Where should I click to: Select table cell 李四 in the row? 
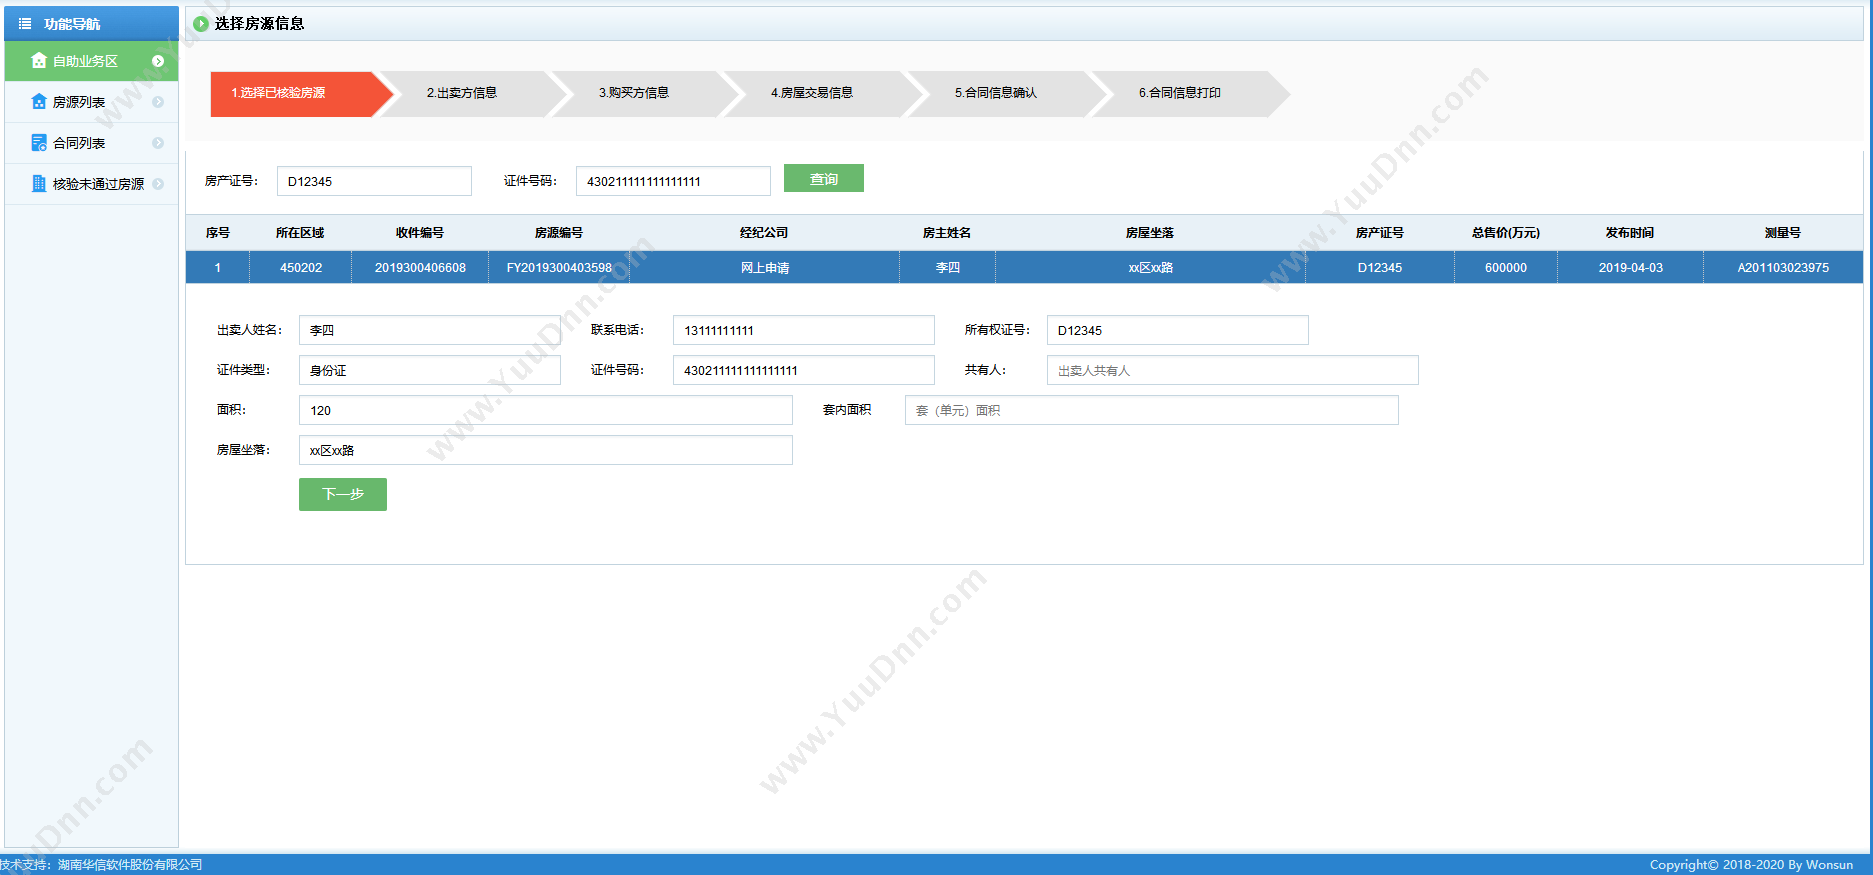948,268
